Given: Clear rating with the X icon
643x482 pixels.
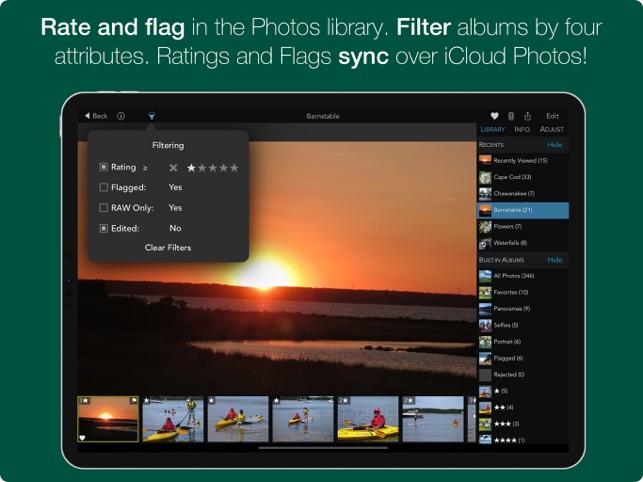Looking at the screenshot, I should (173, 168).
